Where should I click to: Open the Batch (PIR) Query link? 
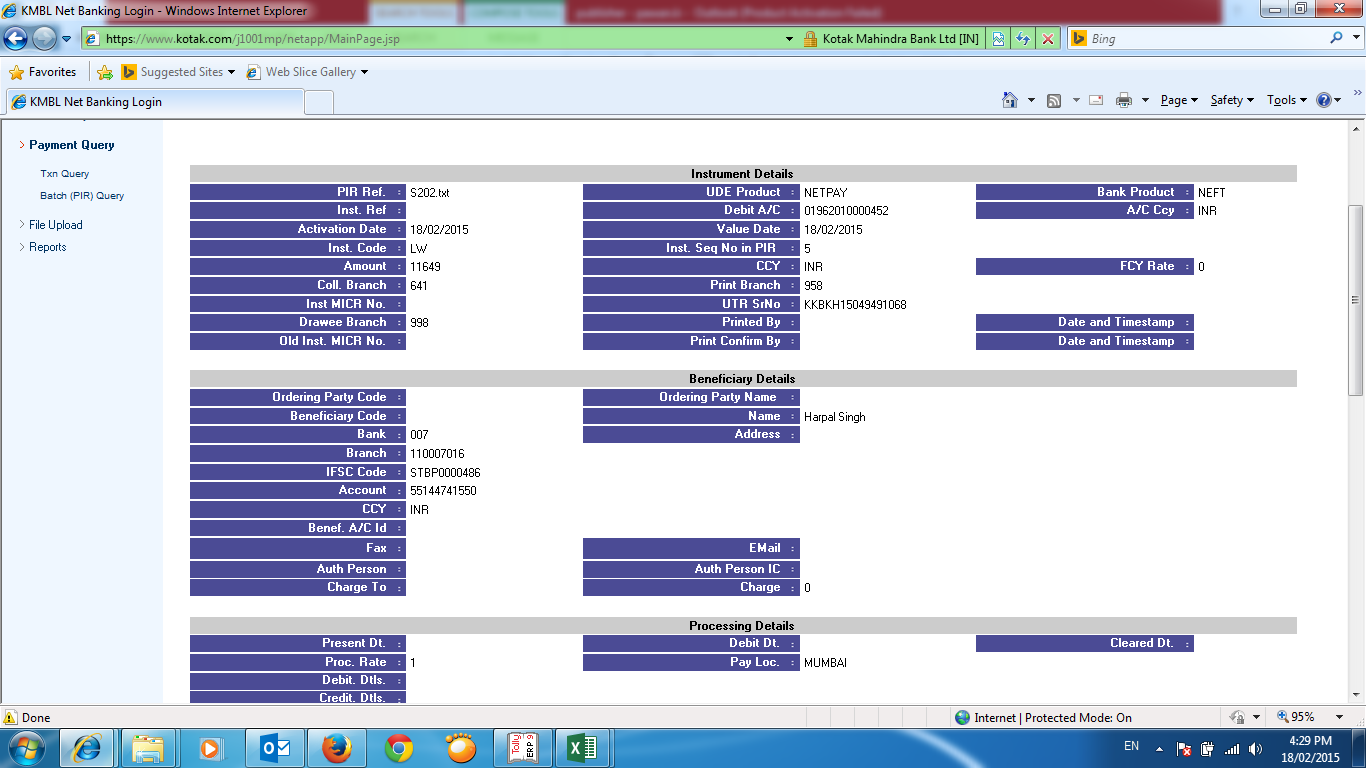pos(82,196)
